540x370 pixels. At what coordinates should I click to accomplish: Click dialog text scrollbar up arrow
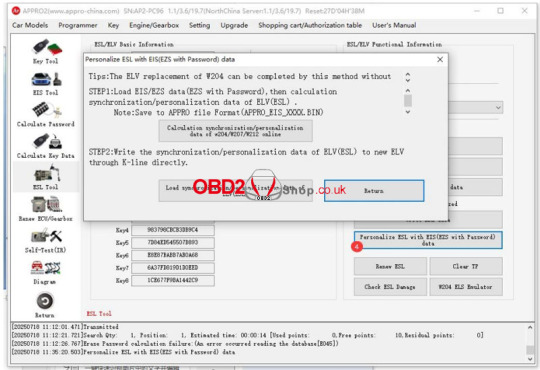tap(408, 91)
